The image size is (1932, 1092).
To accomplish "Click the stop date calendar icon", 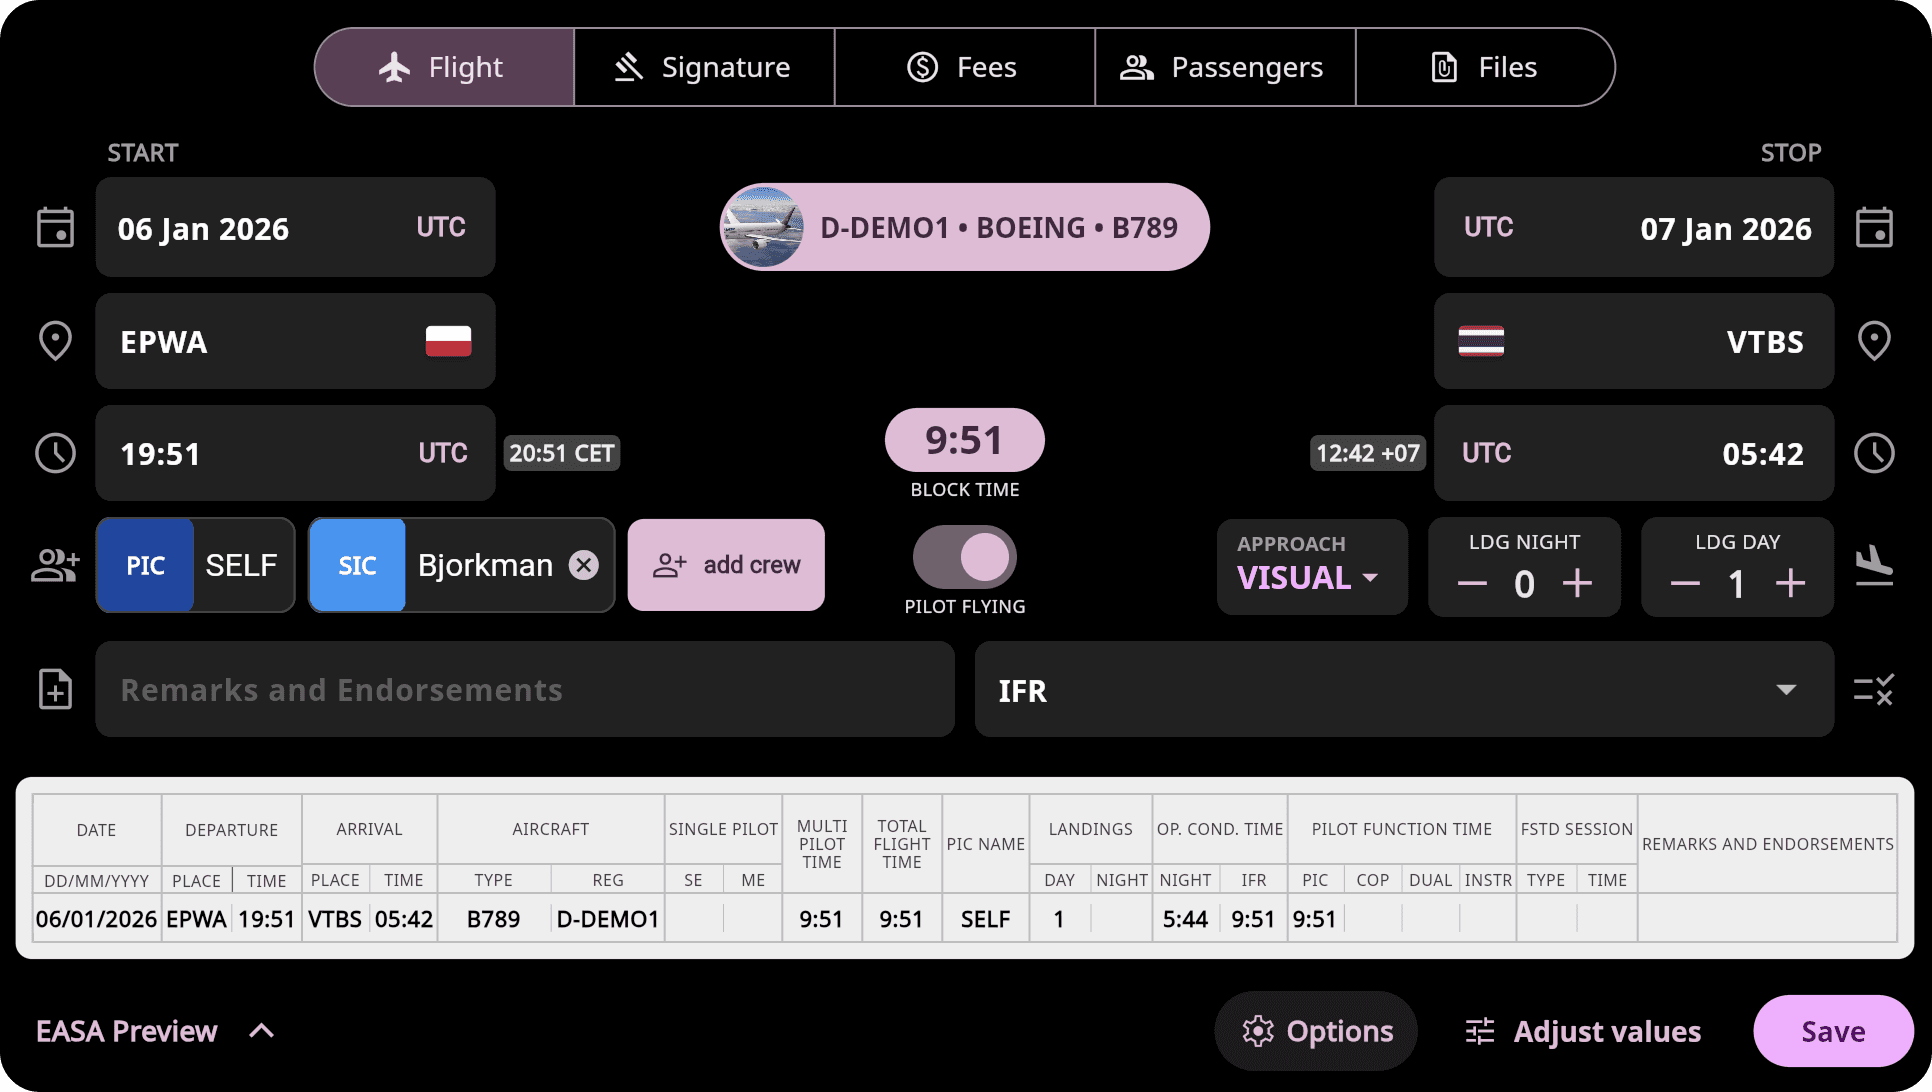I will [x=1874, y=228].
